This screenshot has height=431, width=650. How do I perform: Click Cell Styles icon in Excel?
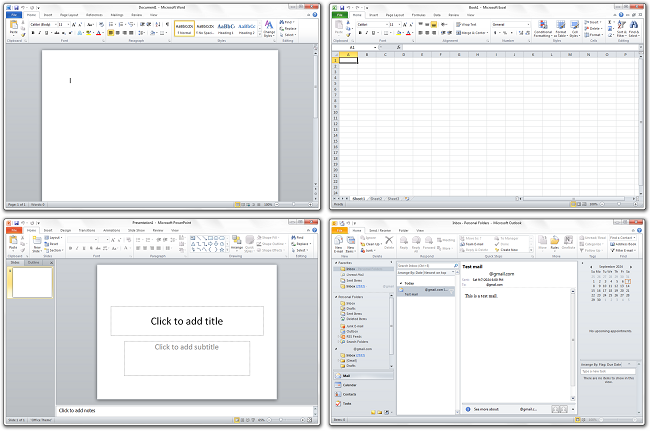(575, 28)
